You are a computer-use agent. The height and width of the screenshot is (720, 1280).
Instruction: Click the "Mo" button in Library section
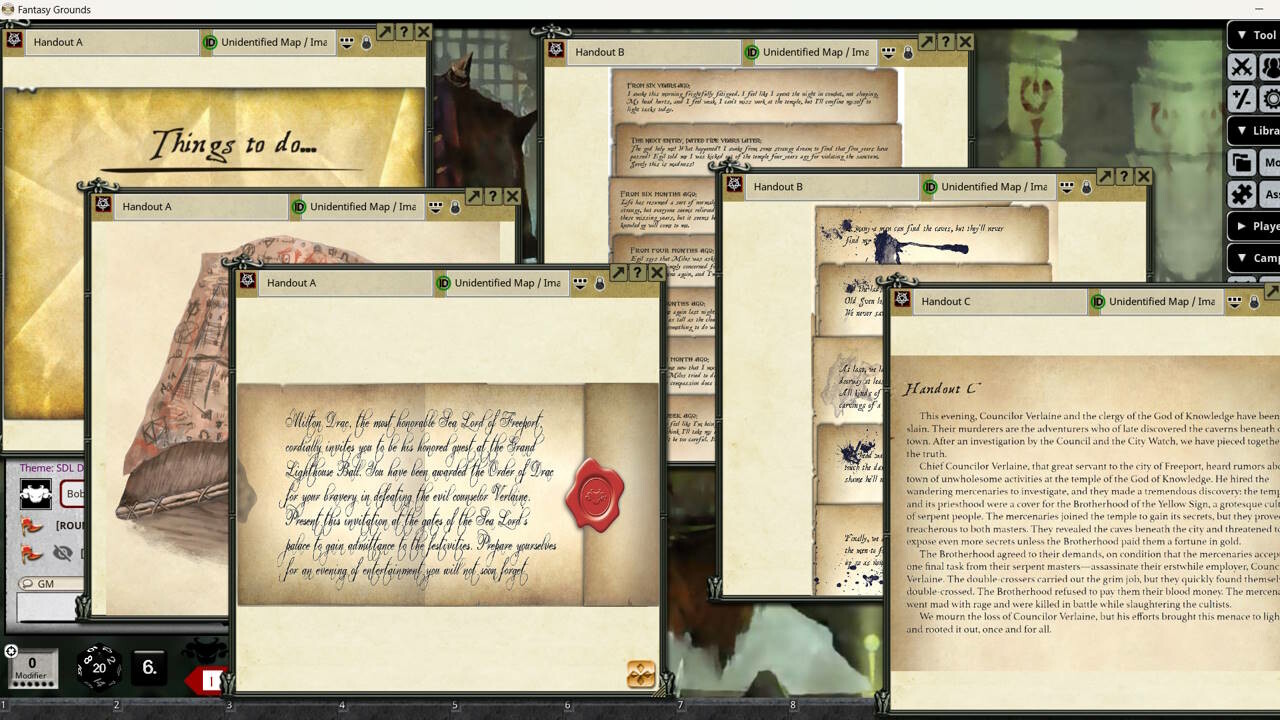[1269, 162]
